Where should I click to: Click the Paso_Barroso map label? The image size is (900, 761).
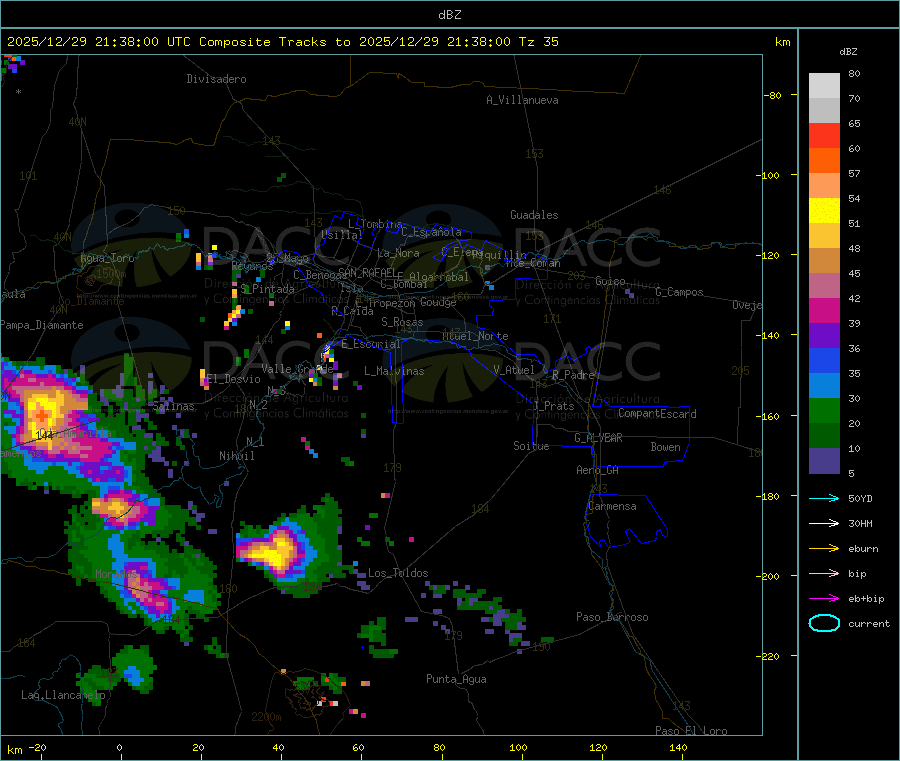[x=612, y=617]
